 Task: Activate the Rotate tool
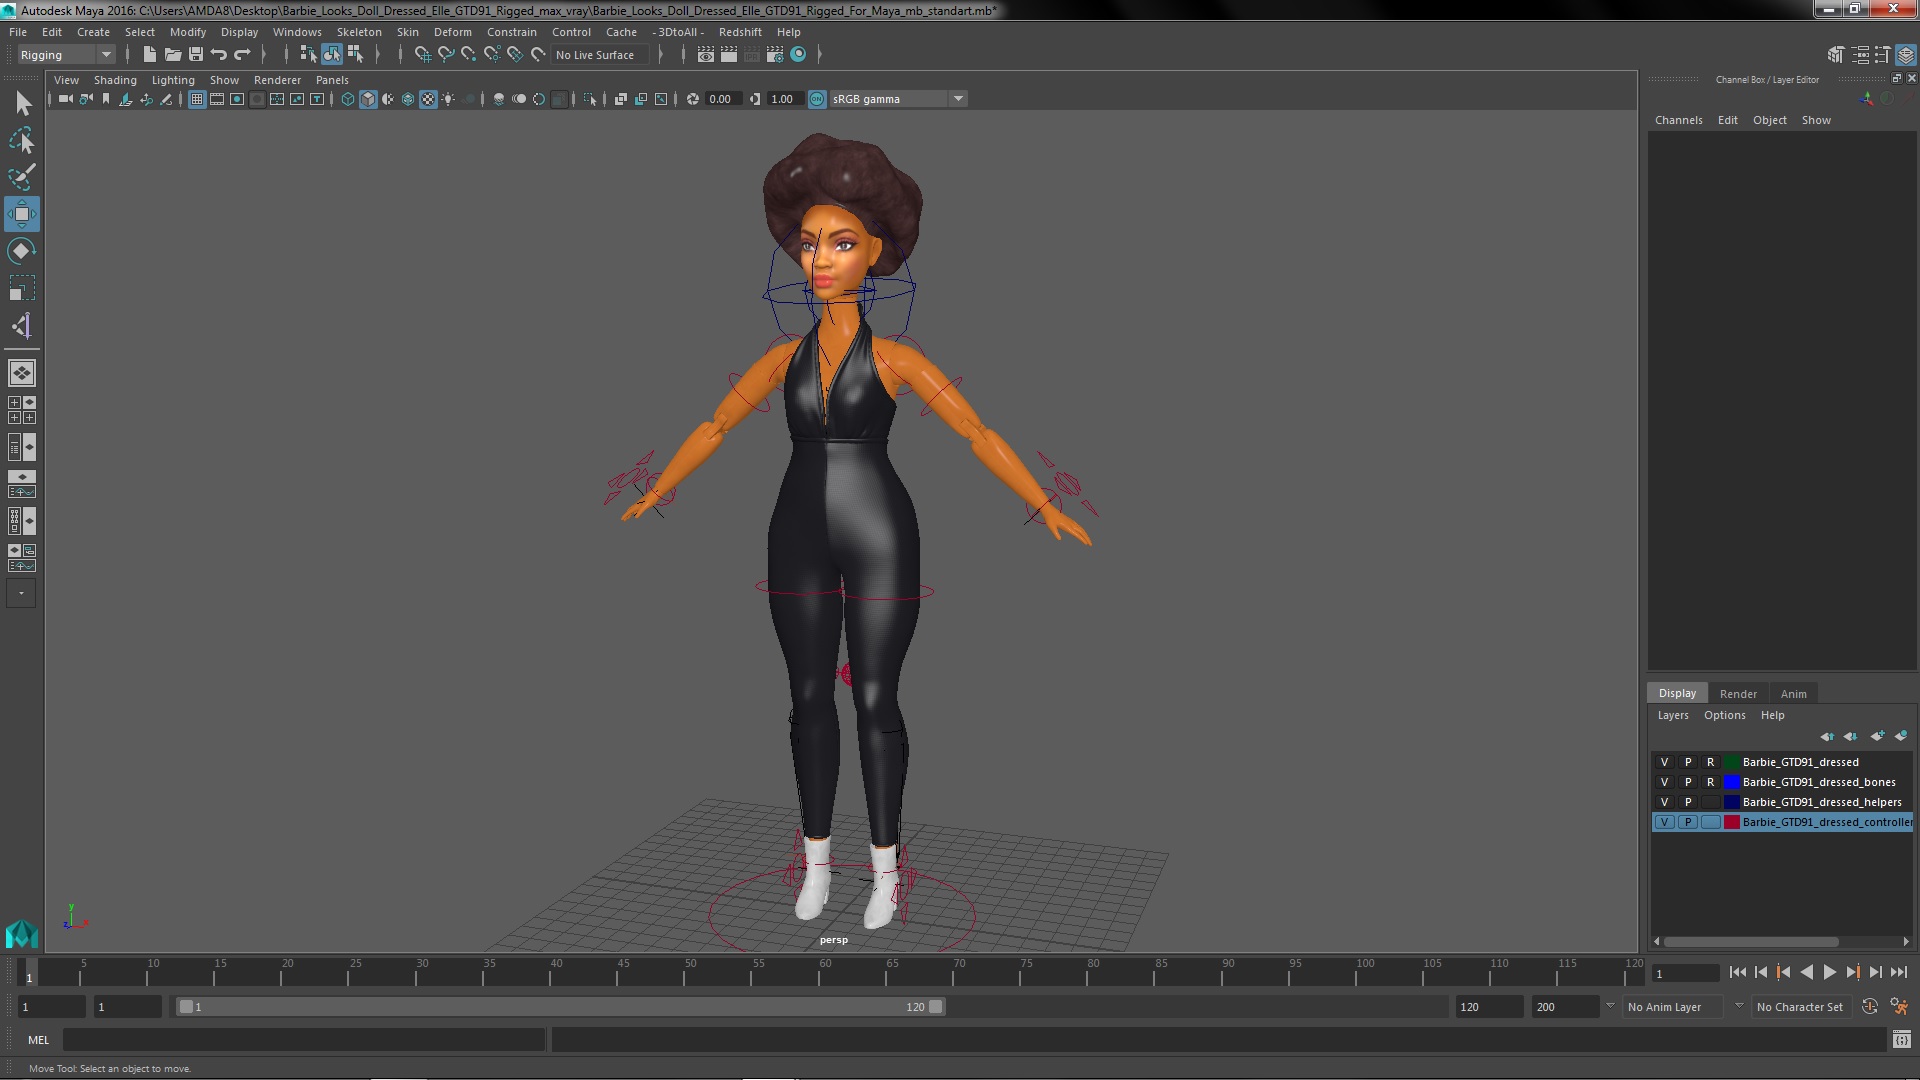click(22, 251)
